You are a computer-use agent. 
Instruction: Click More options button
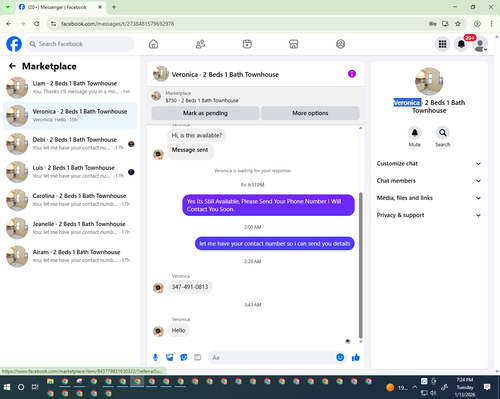310,113
